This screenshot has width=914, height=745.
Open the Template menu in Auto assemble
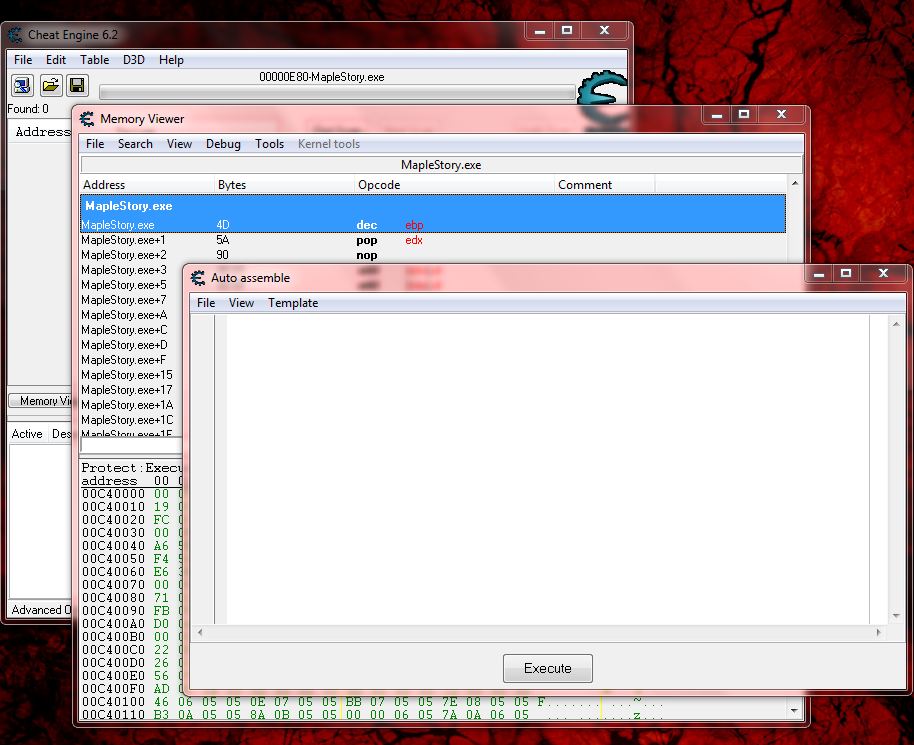293,302
